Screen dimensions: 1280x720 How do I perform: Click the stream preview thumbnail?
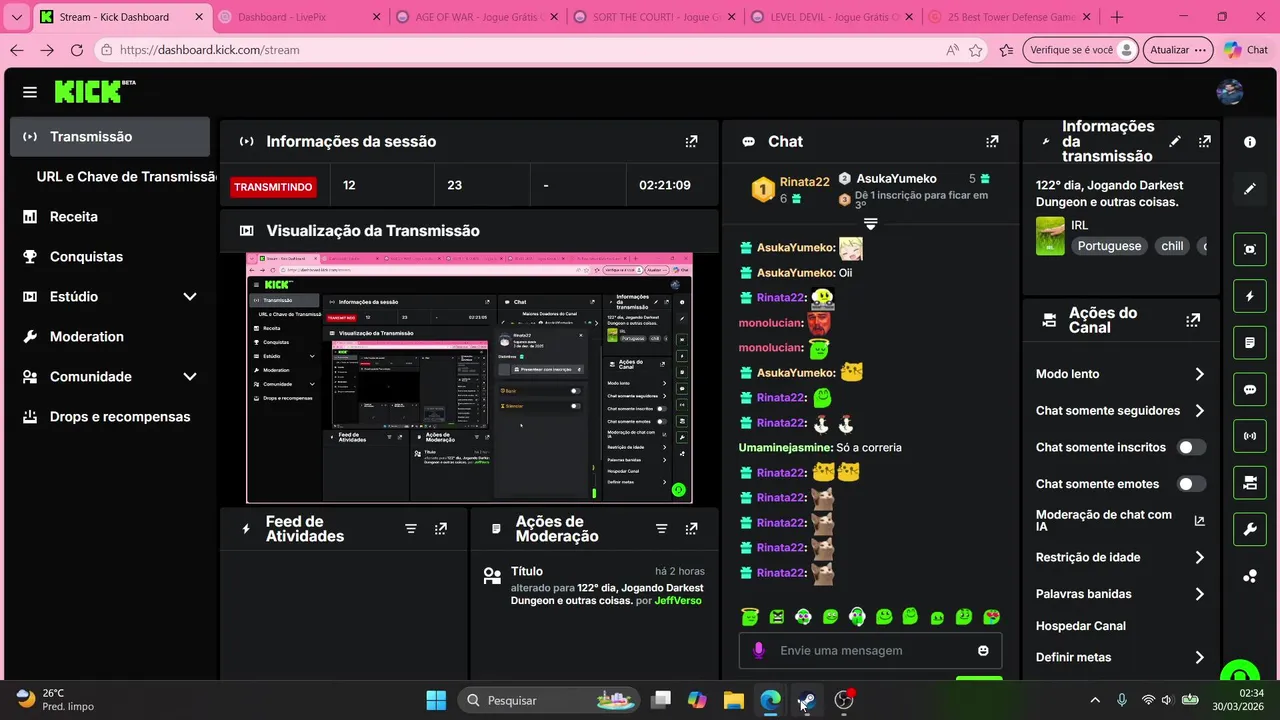point(469,378)
